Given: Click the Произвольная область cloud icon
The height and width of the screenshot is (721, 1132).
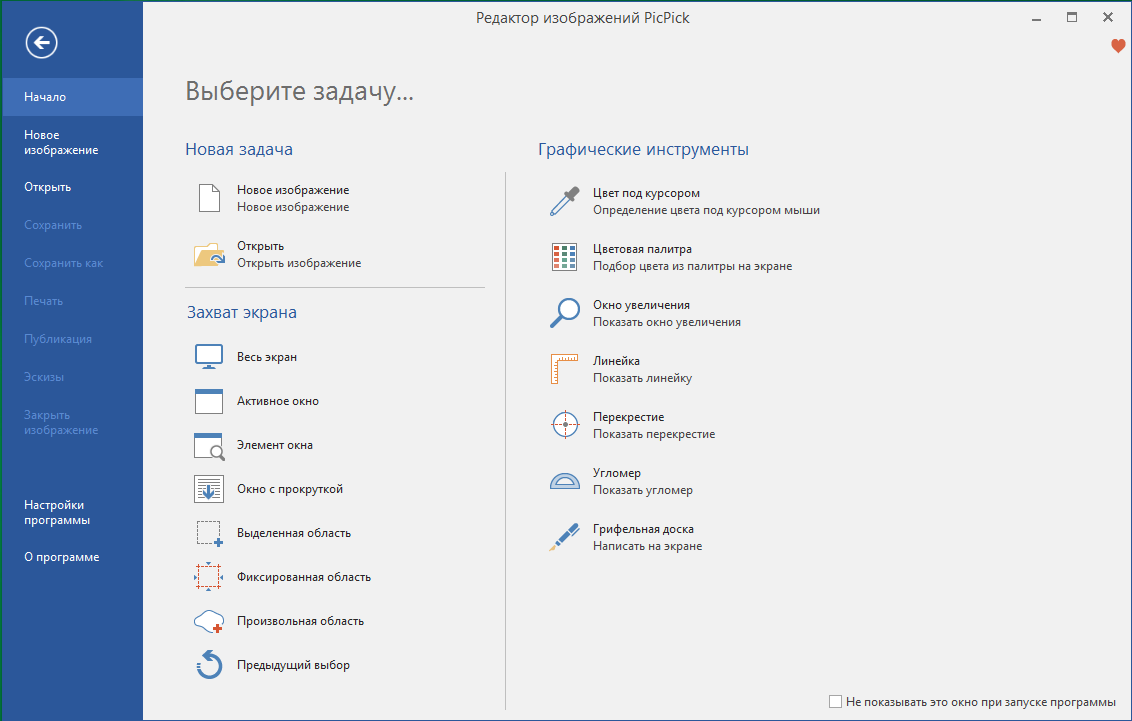Looking at the screenshot, I should tap(209, 621).
